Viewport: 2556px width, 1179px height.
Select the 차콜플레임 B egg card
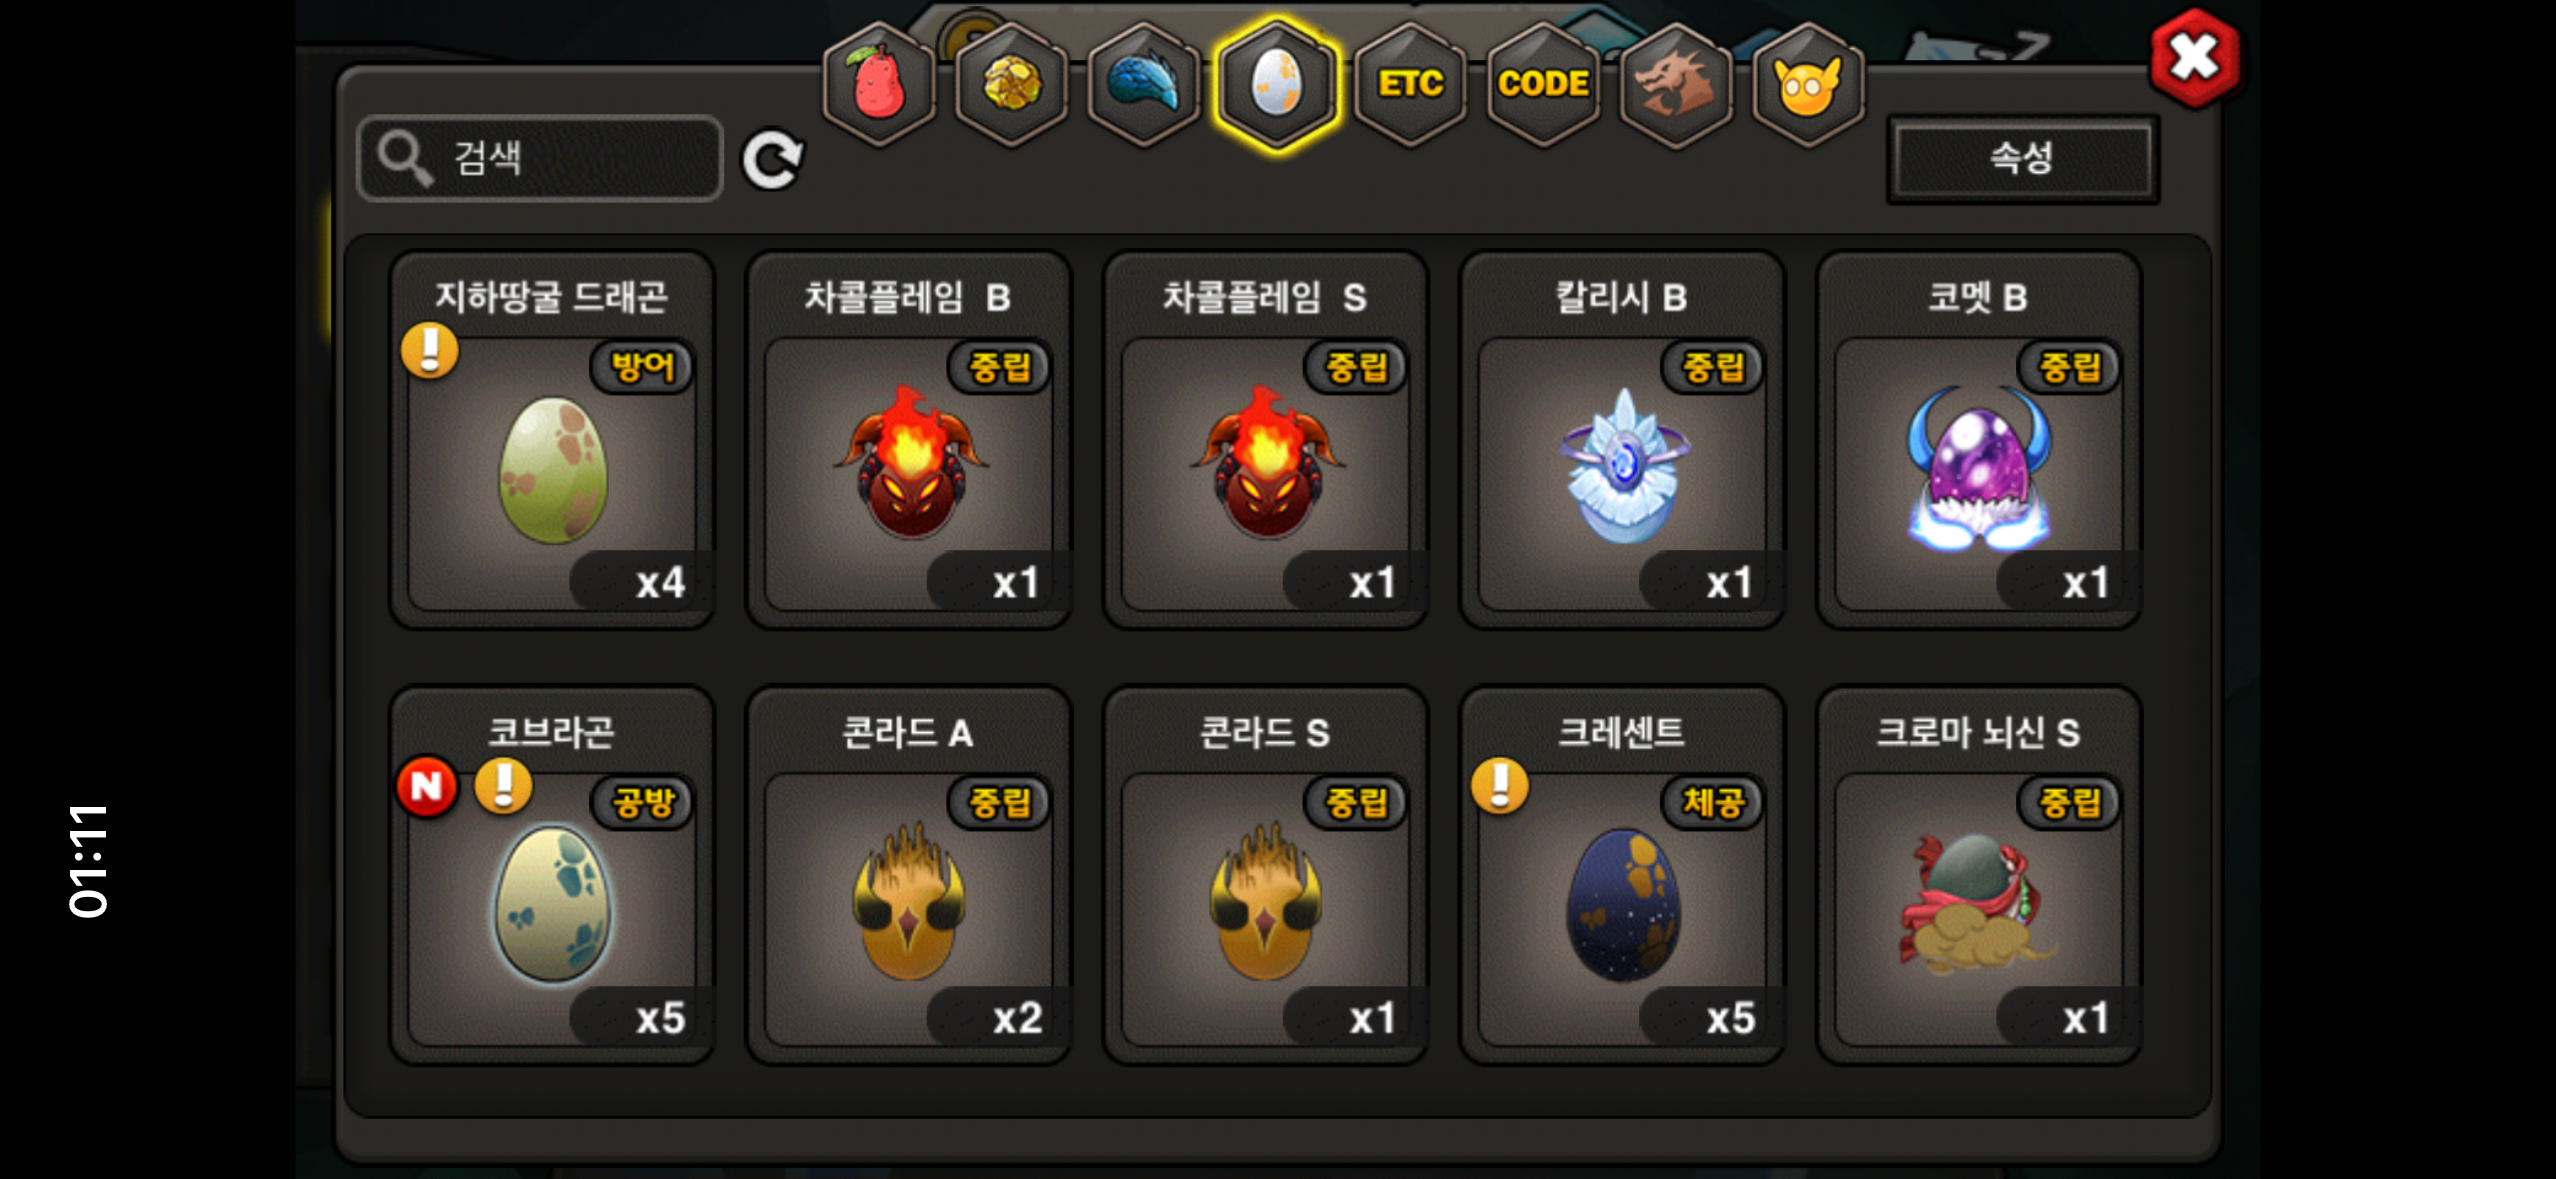[x=909, y=440]
